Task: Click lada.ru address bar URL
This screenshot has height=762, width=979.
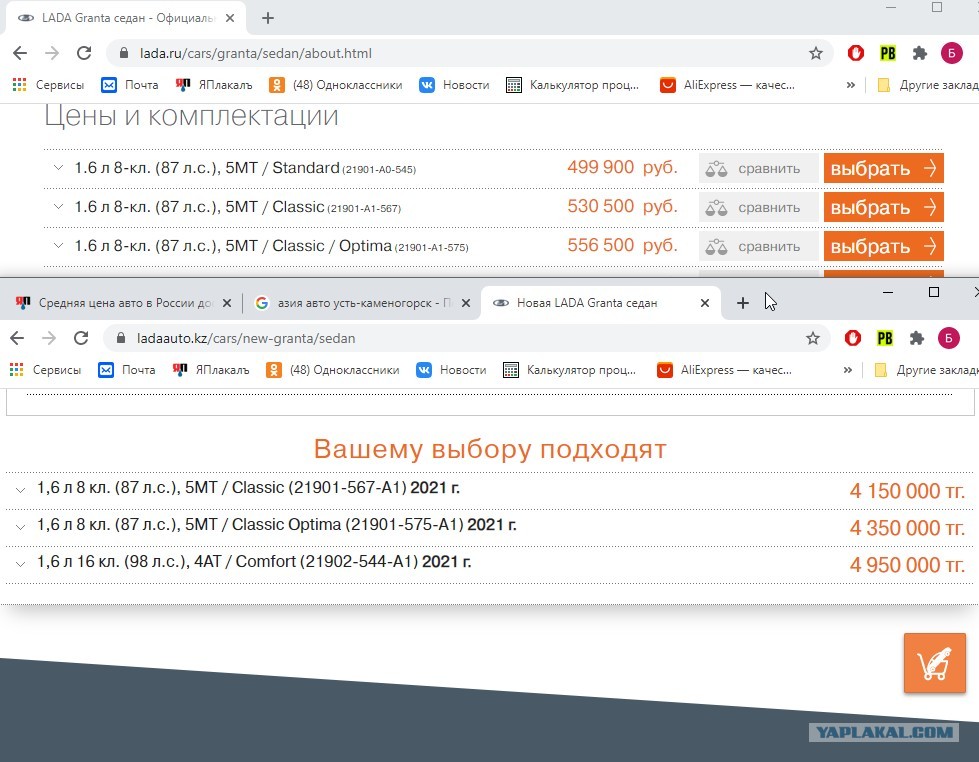Action: [x=255, y=53]
